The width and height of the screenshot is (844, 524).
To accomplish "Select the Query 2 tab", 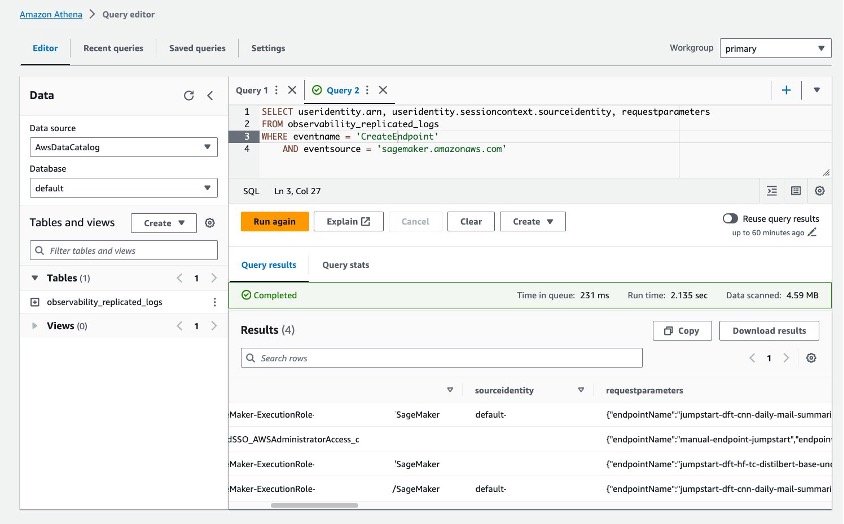I will (342, 90).
